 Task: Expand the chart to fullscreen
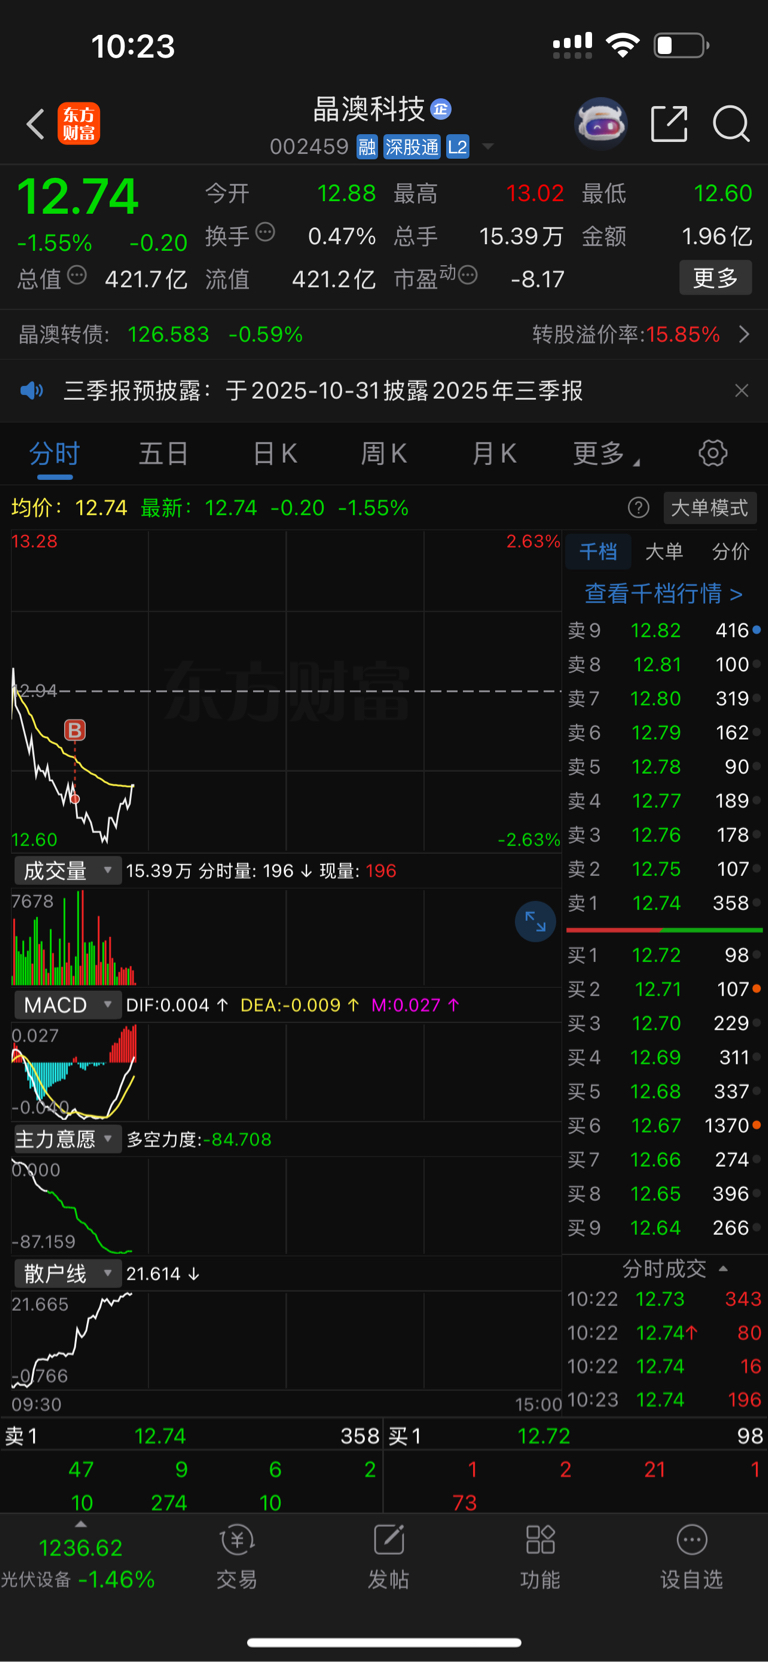535,921
